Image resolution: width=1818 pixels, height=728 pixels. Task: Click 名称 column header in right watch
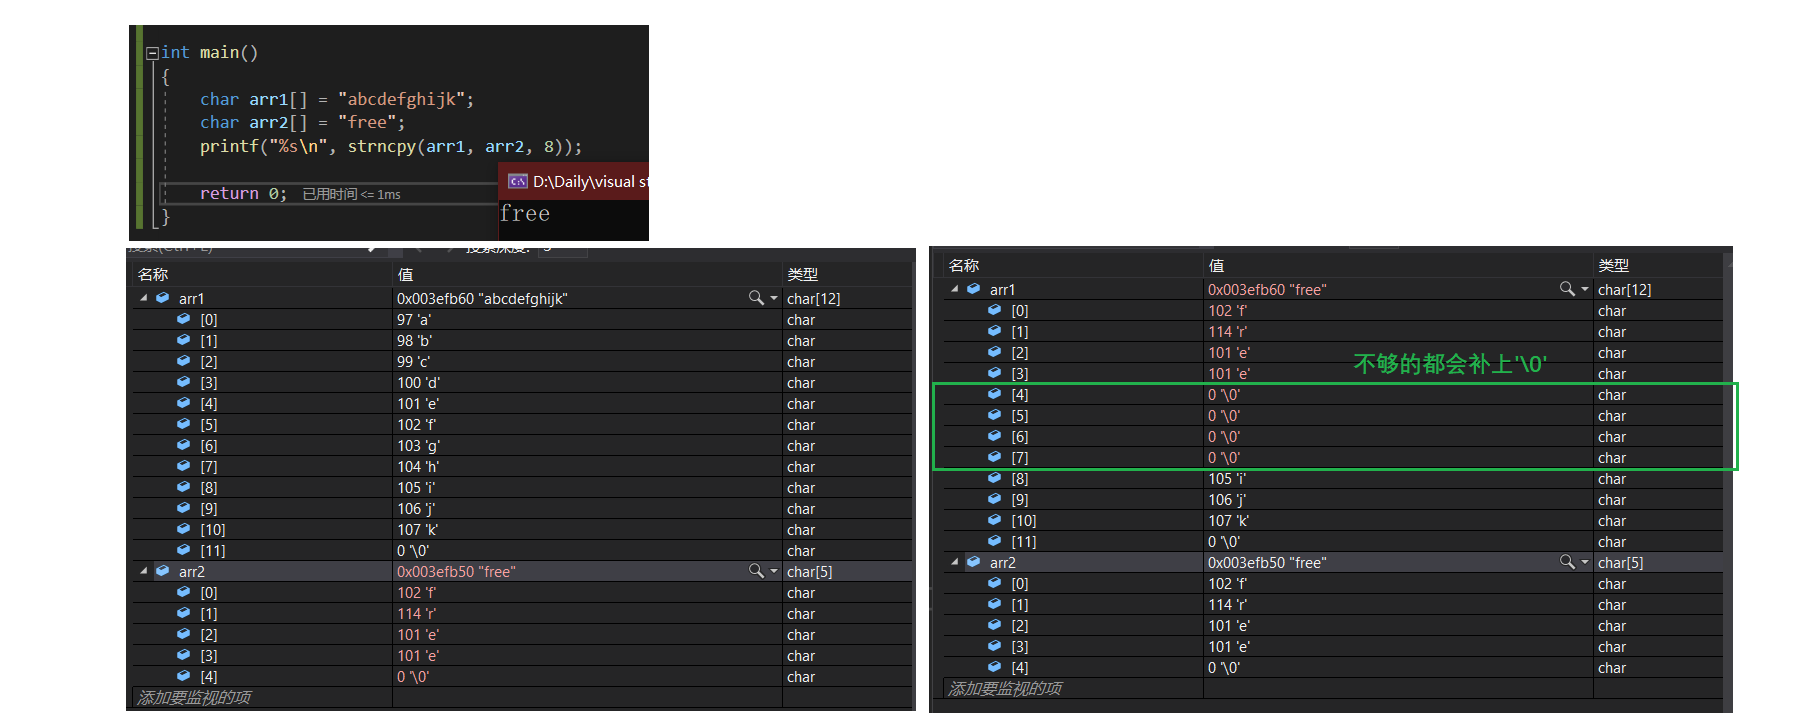964,265
